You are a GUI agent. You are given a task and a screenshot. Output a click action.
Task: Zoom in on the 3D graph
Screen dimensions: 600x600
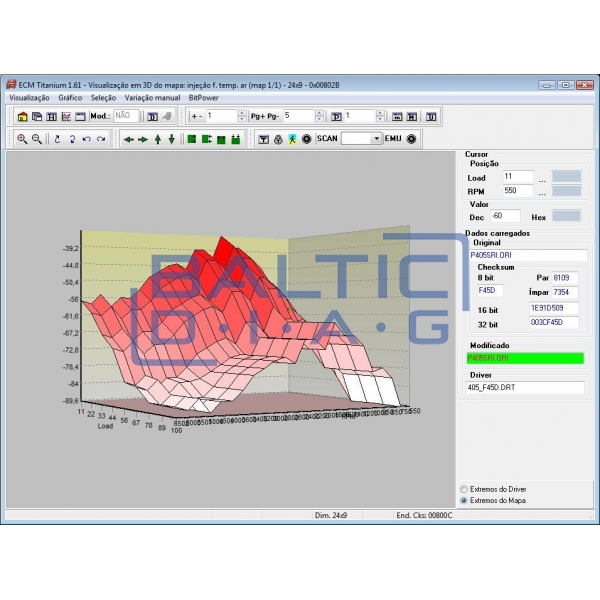click(22, 139)
